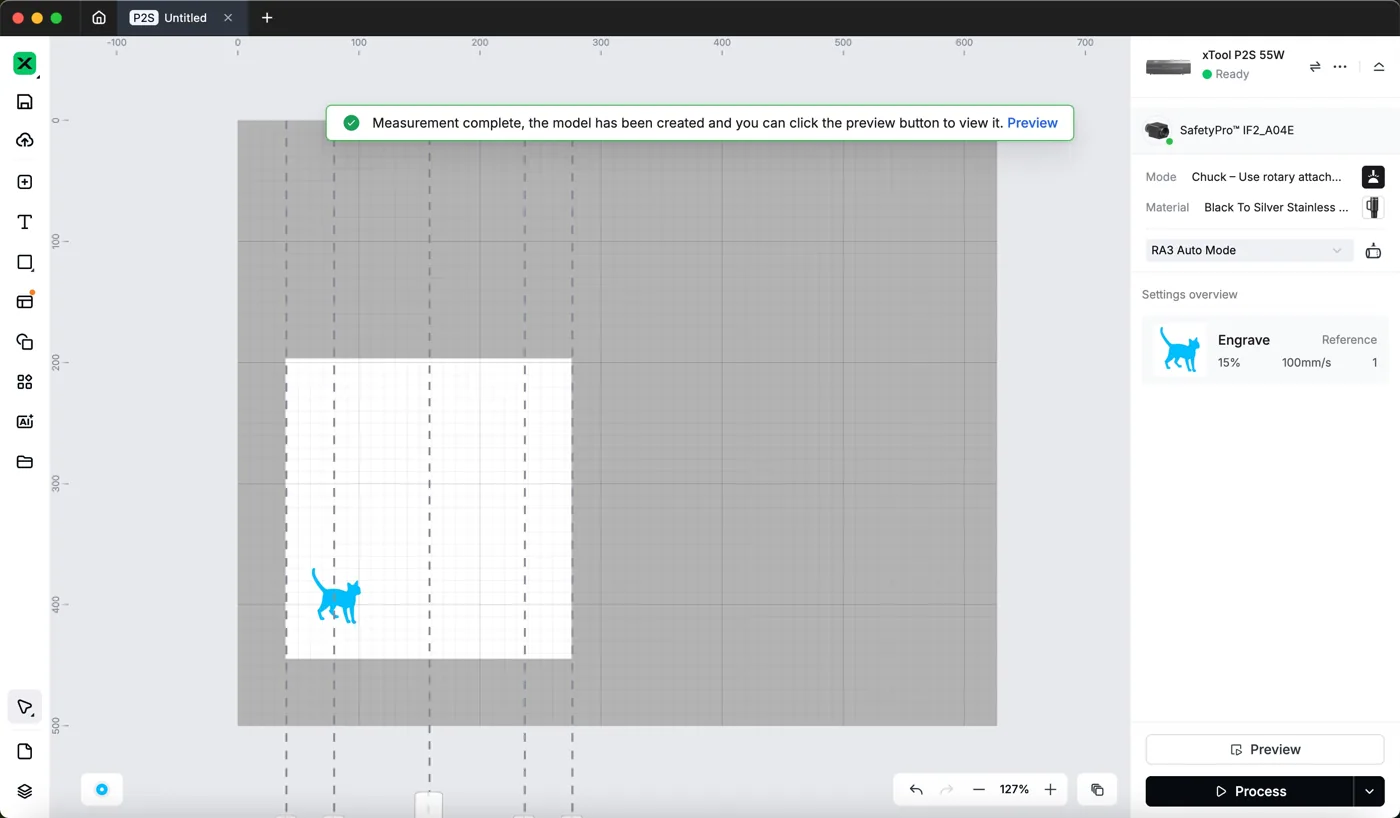The width and height of the screenshot is (1400, 818).
Task: Click the home icon
Action: point(99,18)
